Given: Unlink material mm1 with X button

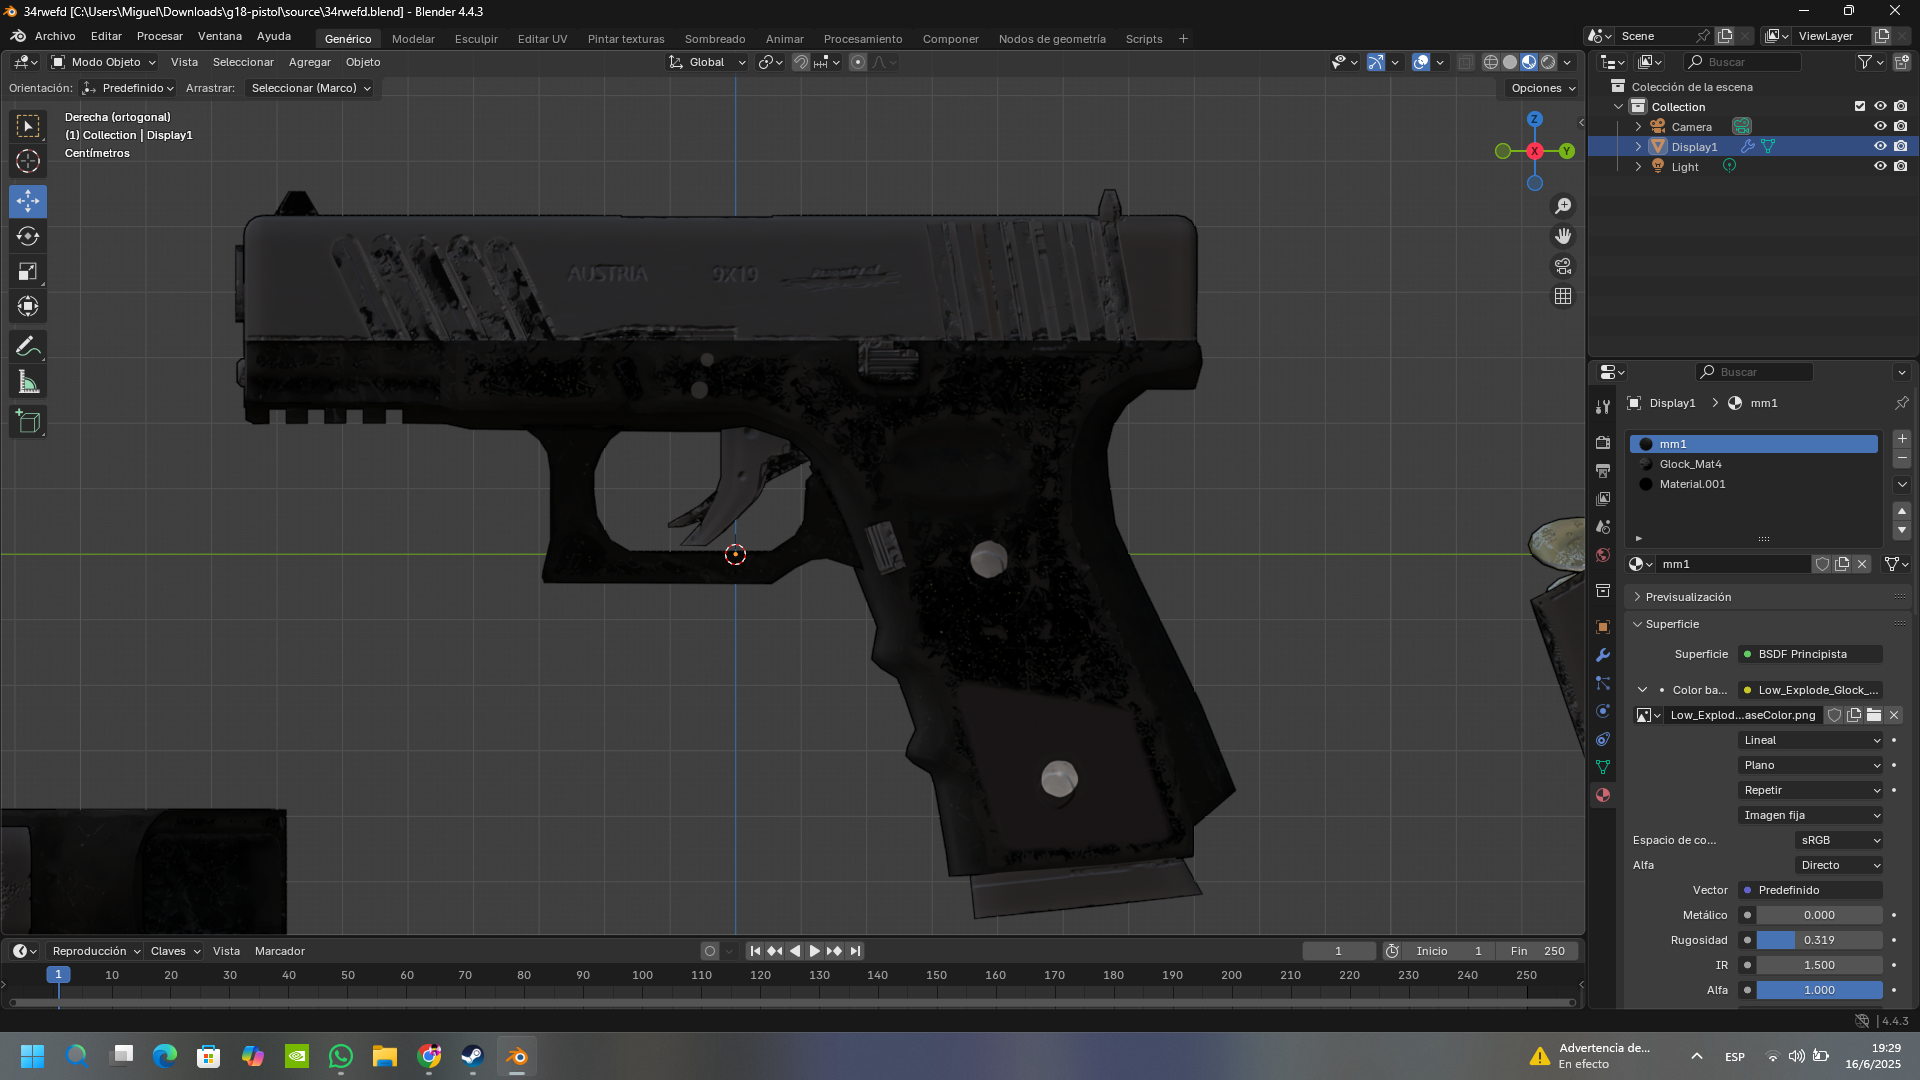Looking at the screenshot, I should [1862, 564].
